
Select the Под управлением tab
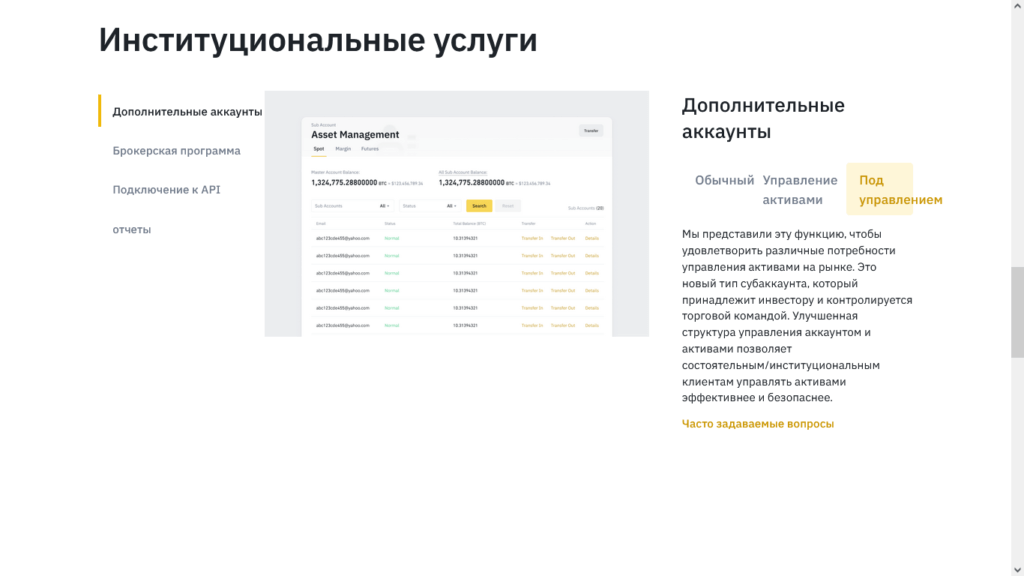pyautogui.click(x=879, y=190)
